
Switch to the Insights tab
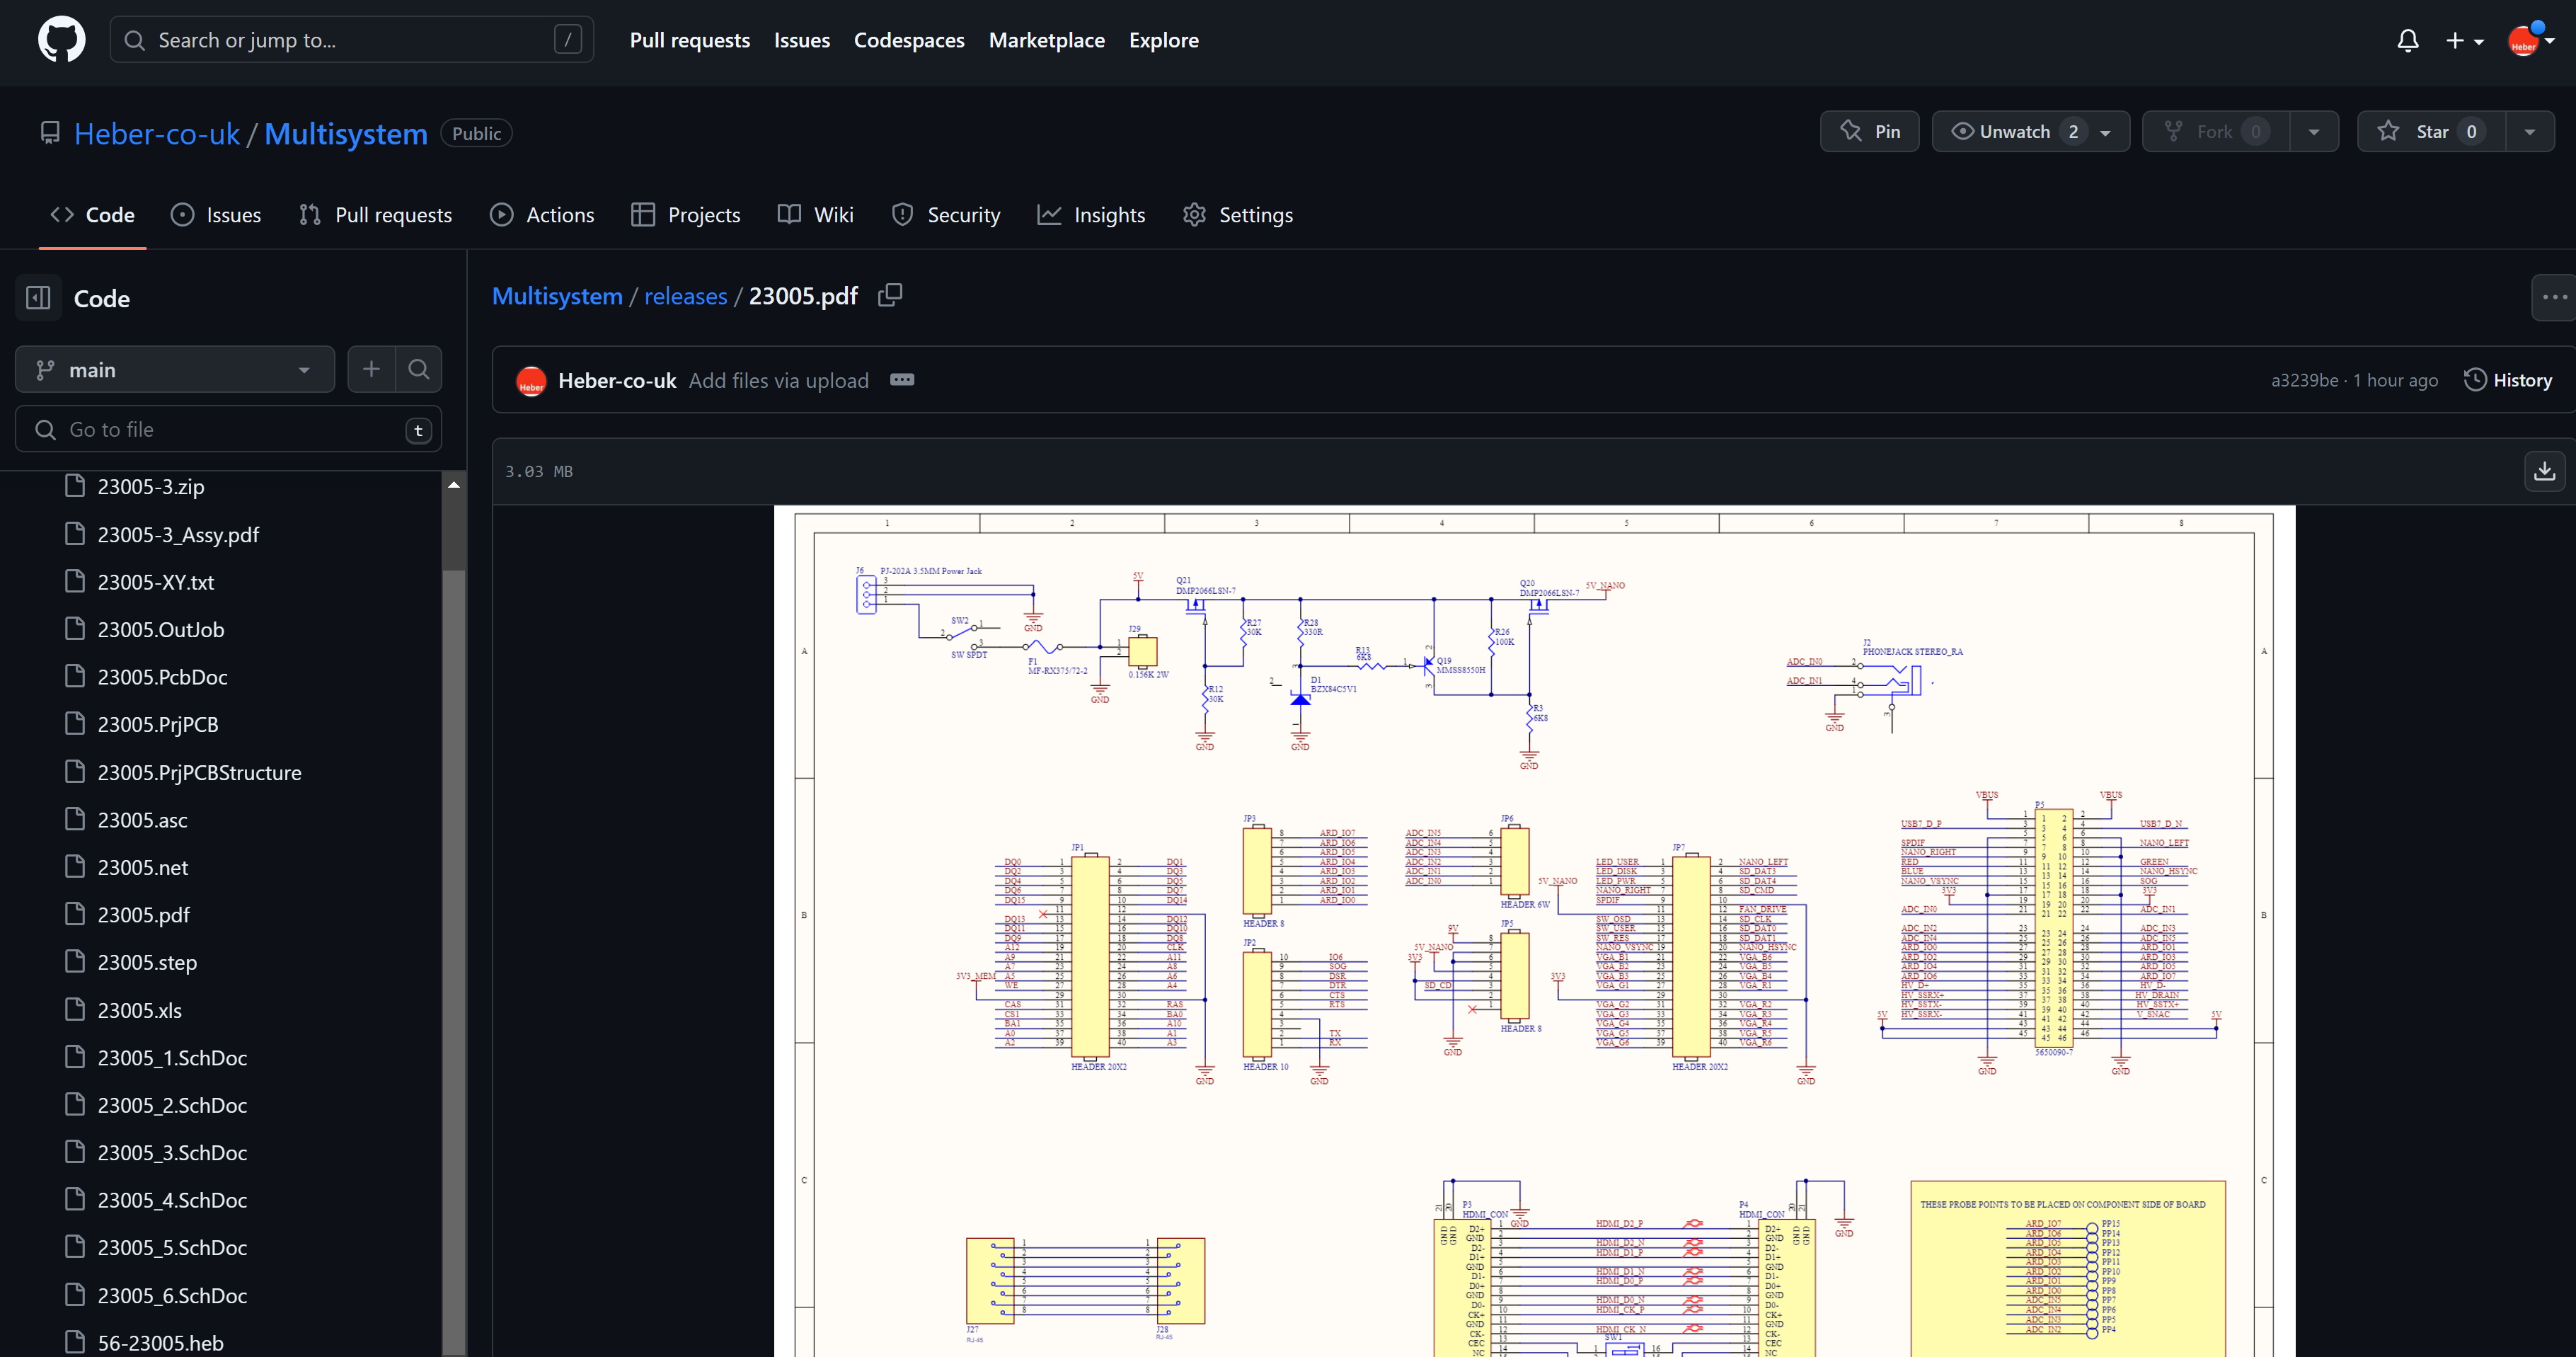1091,215
